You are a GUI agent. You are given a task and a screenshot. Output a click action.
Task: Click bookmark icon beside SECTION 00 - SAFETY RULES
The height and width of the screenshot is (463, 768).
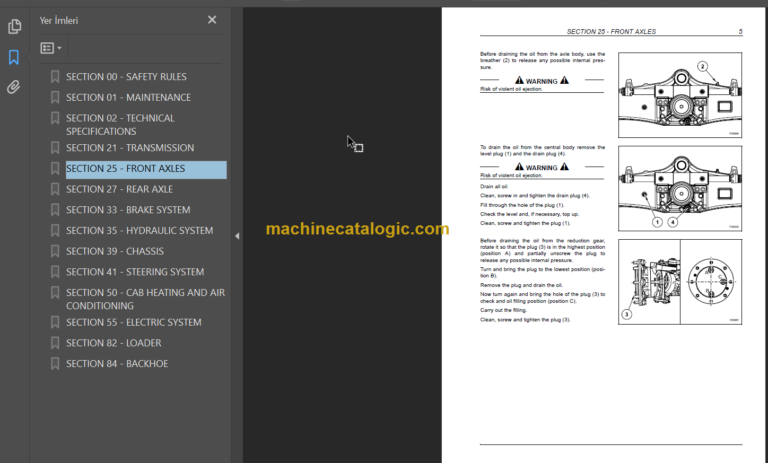click(x=55, y=77)
